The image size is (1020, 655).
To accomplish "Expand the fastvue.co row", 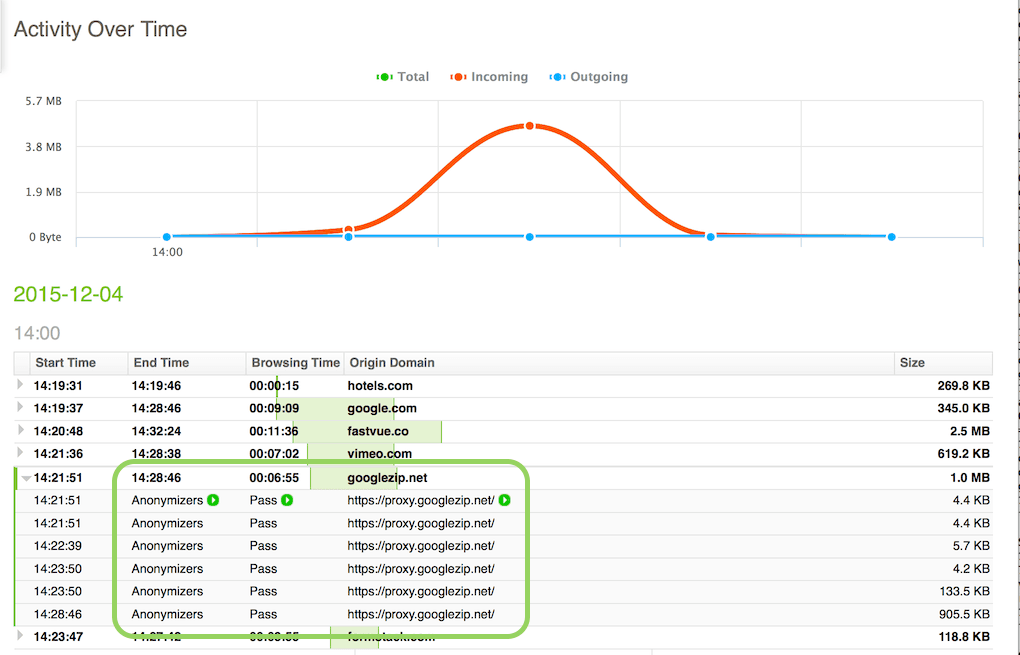I will pyautogui.click(x=20, y=430).
